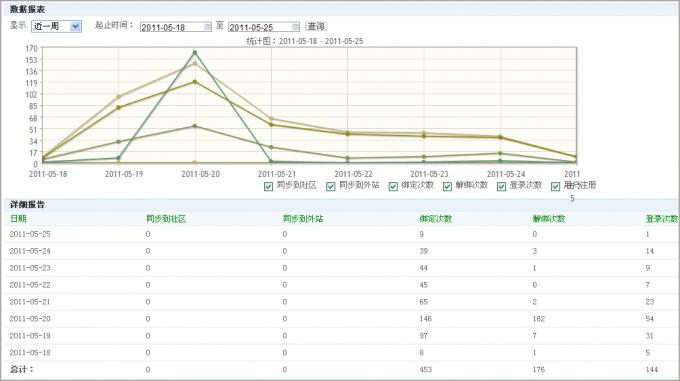The height and width of the screenshot is (381, 680).
Task: Click the 绑定次数 data point on 2011-05-19
Action: pyautogui.click(x=118, y=97)
